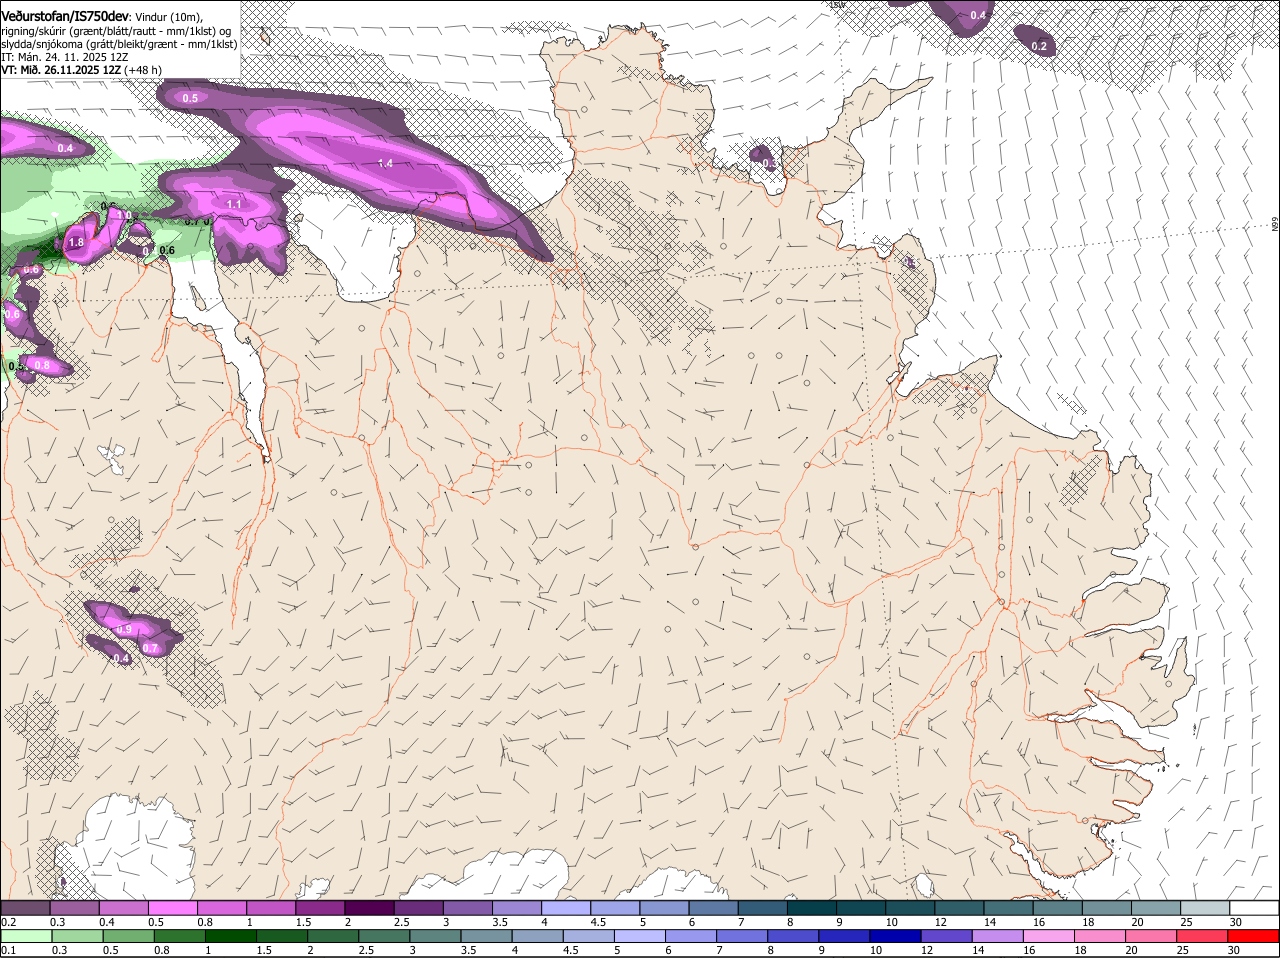Click the '9' label on the green-red scale
The image size is (1280, 958).
pyautogui.click(x=821, y=950)
